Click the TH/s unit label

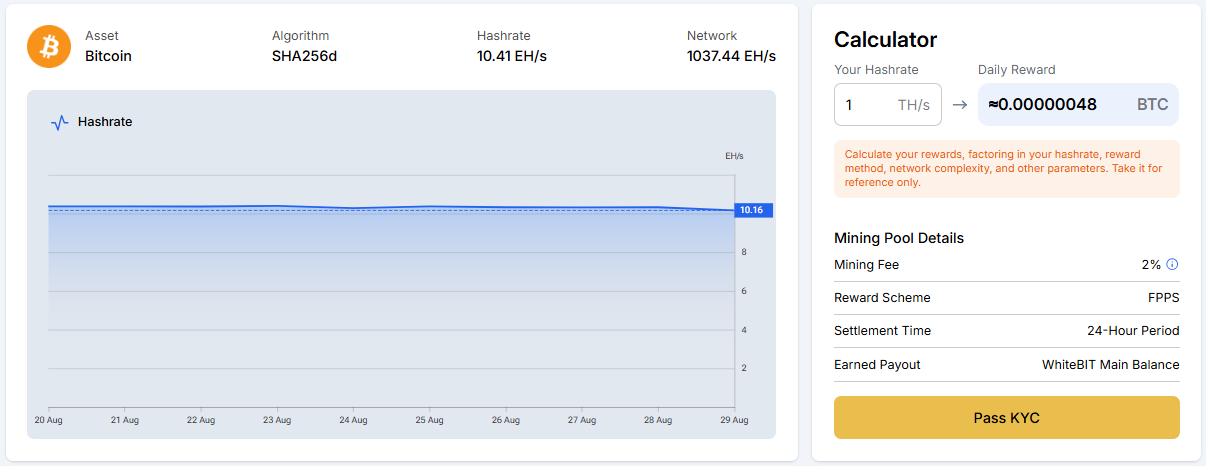click(913, 104)
